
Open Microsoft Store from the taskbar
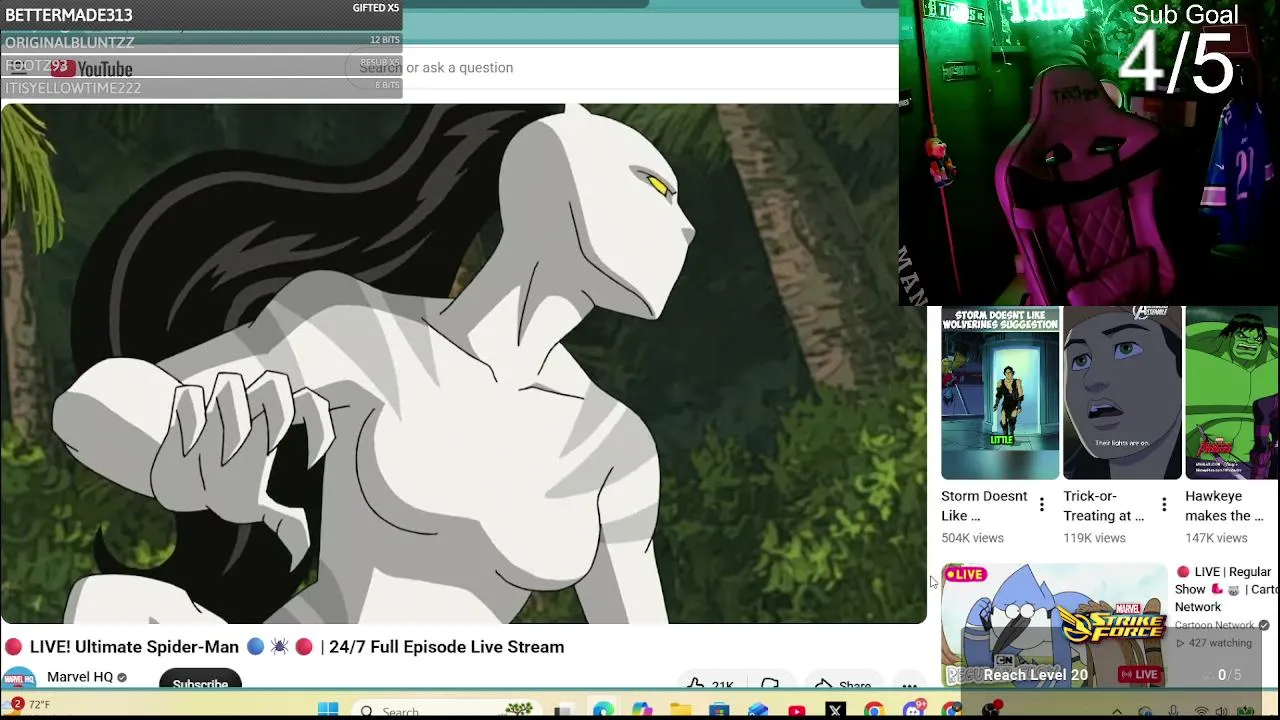point(719,711)
